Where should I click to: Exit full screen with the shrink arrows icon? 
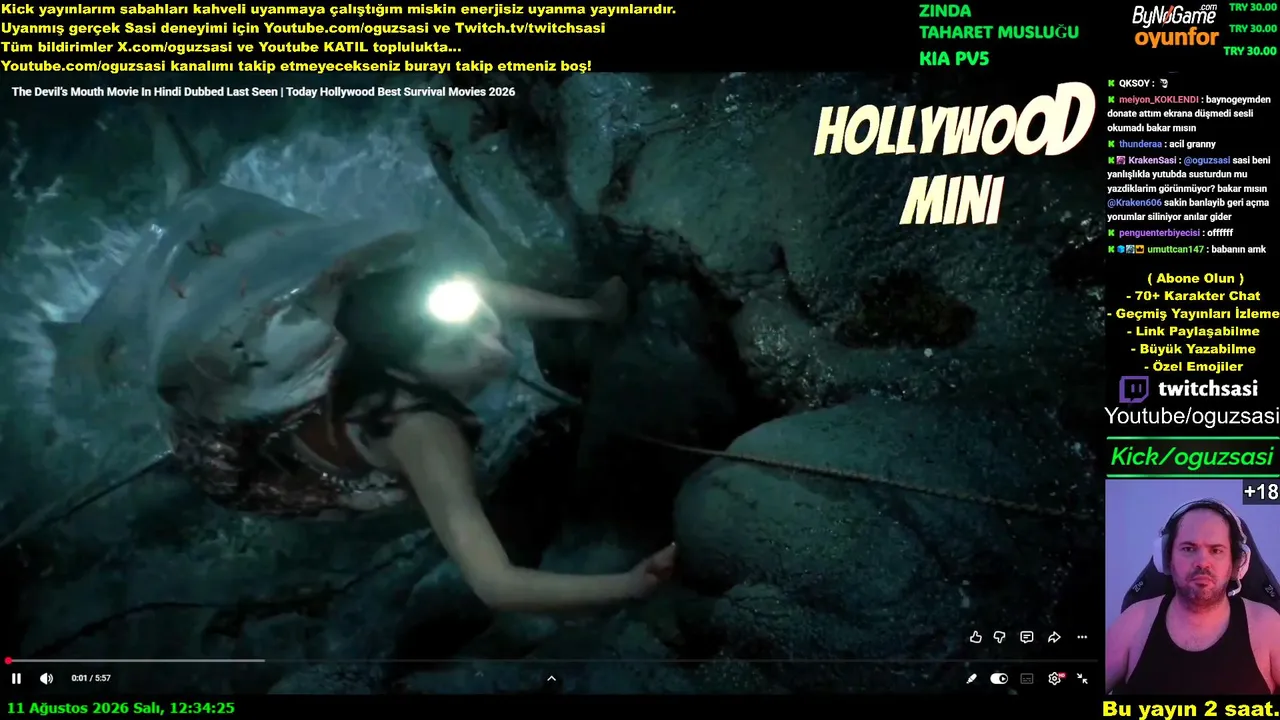1082,678
